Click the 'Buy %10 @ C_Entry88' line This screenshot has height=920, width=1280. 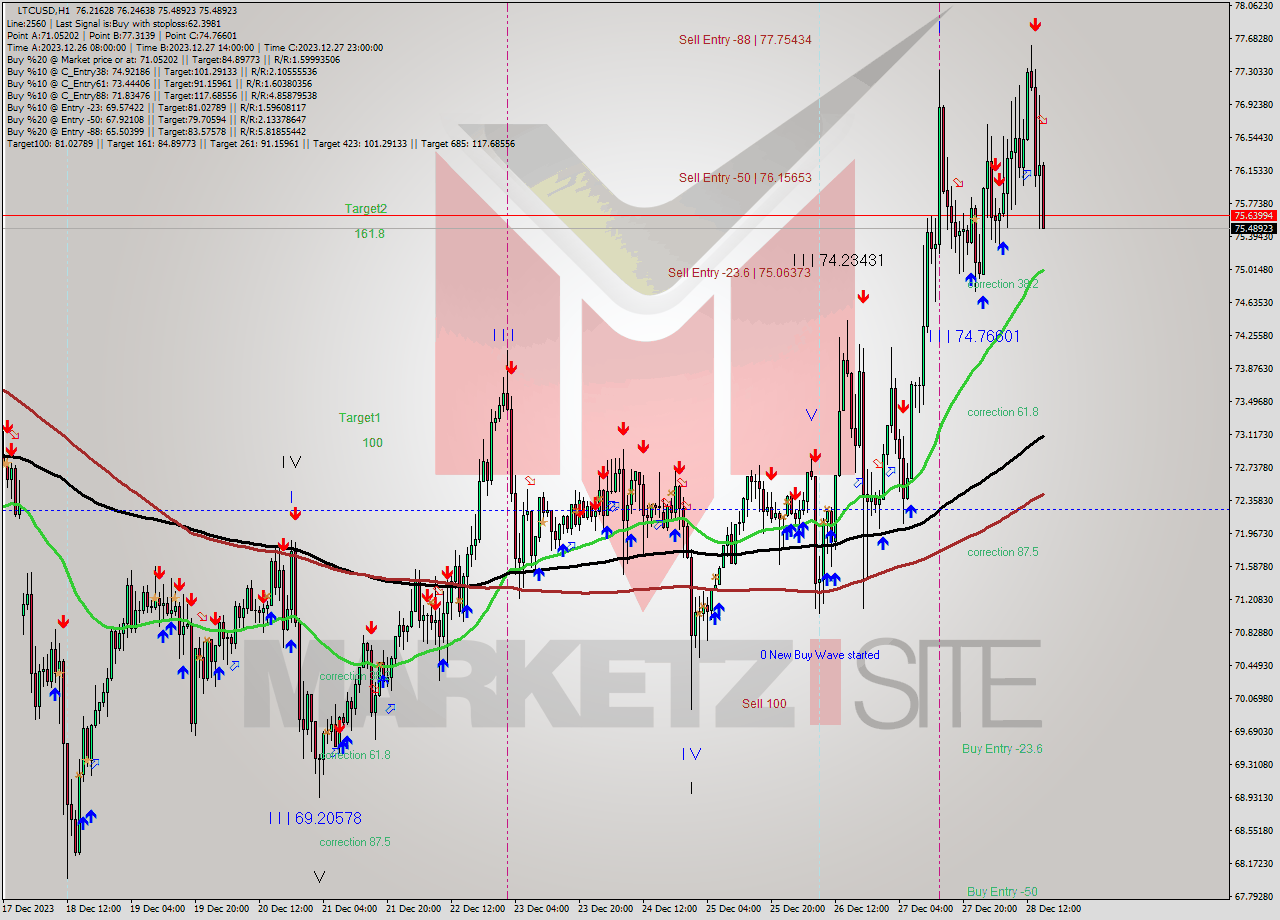coord(163,96)
